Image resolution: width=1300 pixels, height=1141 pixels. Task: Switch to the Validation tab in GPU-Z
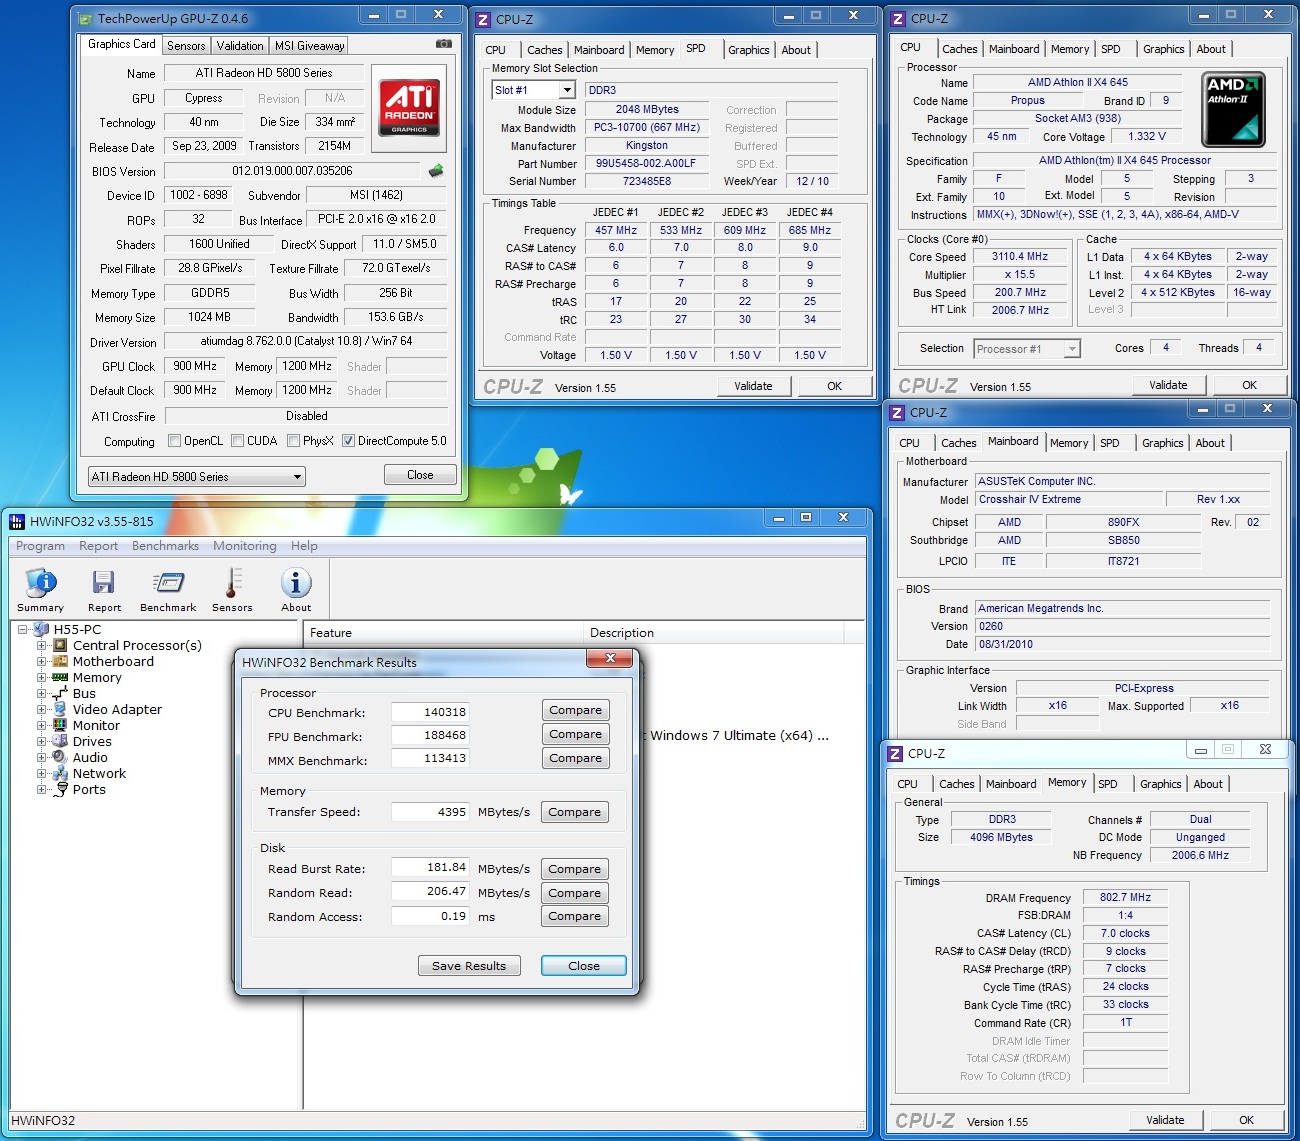point(240,46)
